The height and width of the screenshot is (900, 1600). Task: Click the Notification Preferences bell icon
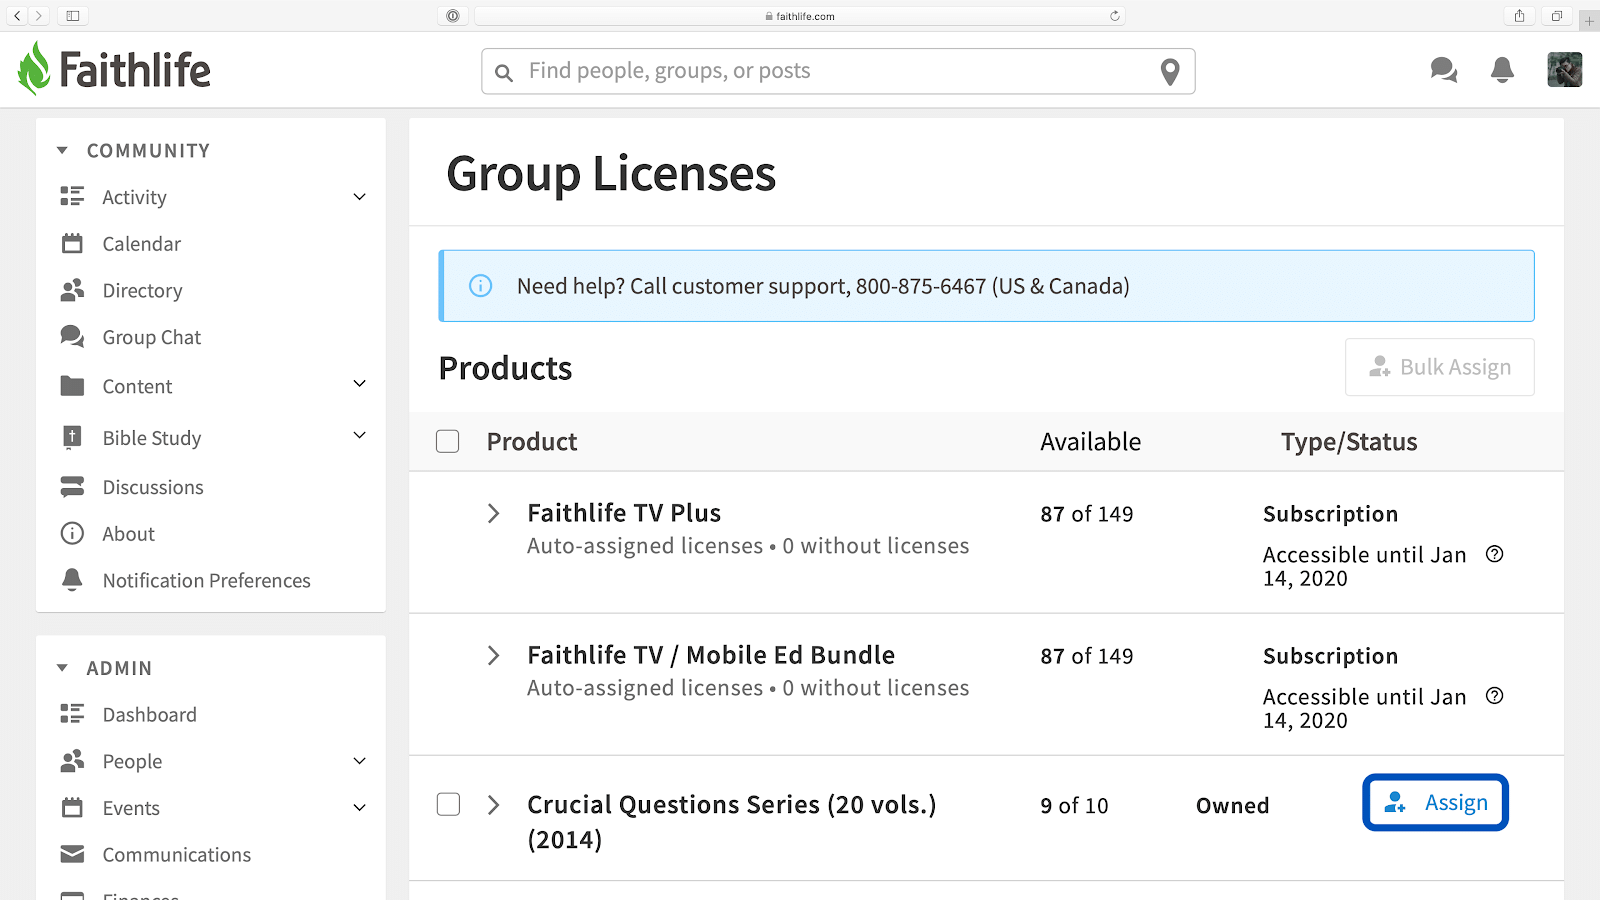(x=72, y=580)
